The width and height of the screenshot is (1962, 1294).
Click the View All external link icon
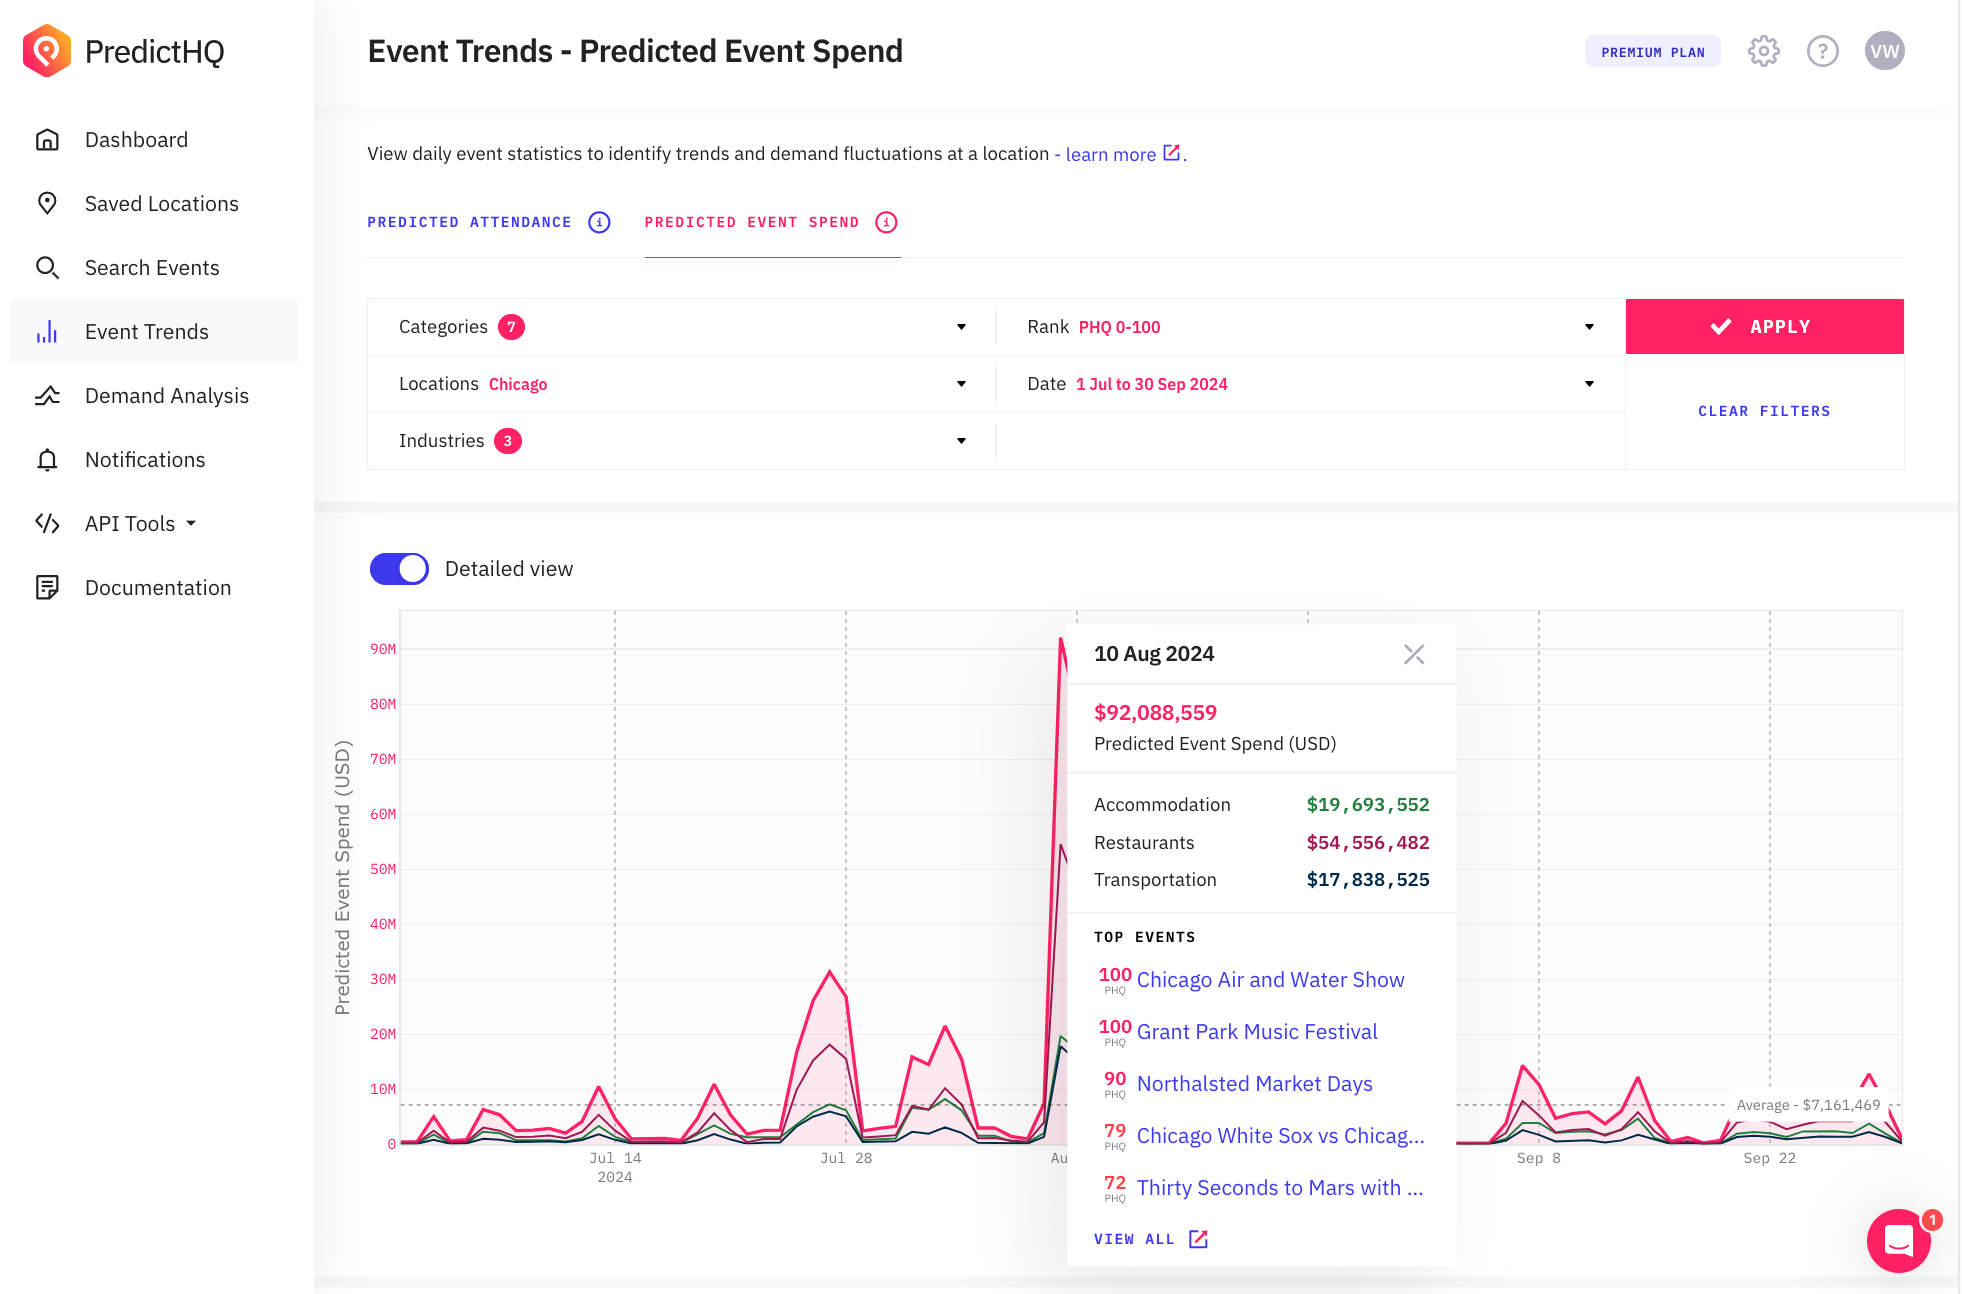tap(1198, 1239)
